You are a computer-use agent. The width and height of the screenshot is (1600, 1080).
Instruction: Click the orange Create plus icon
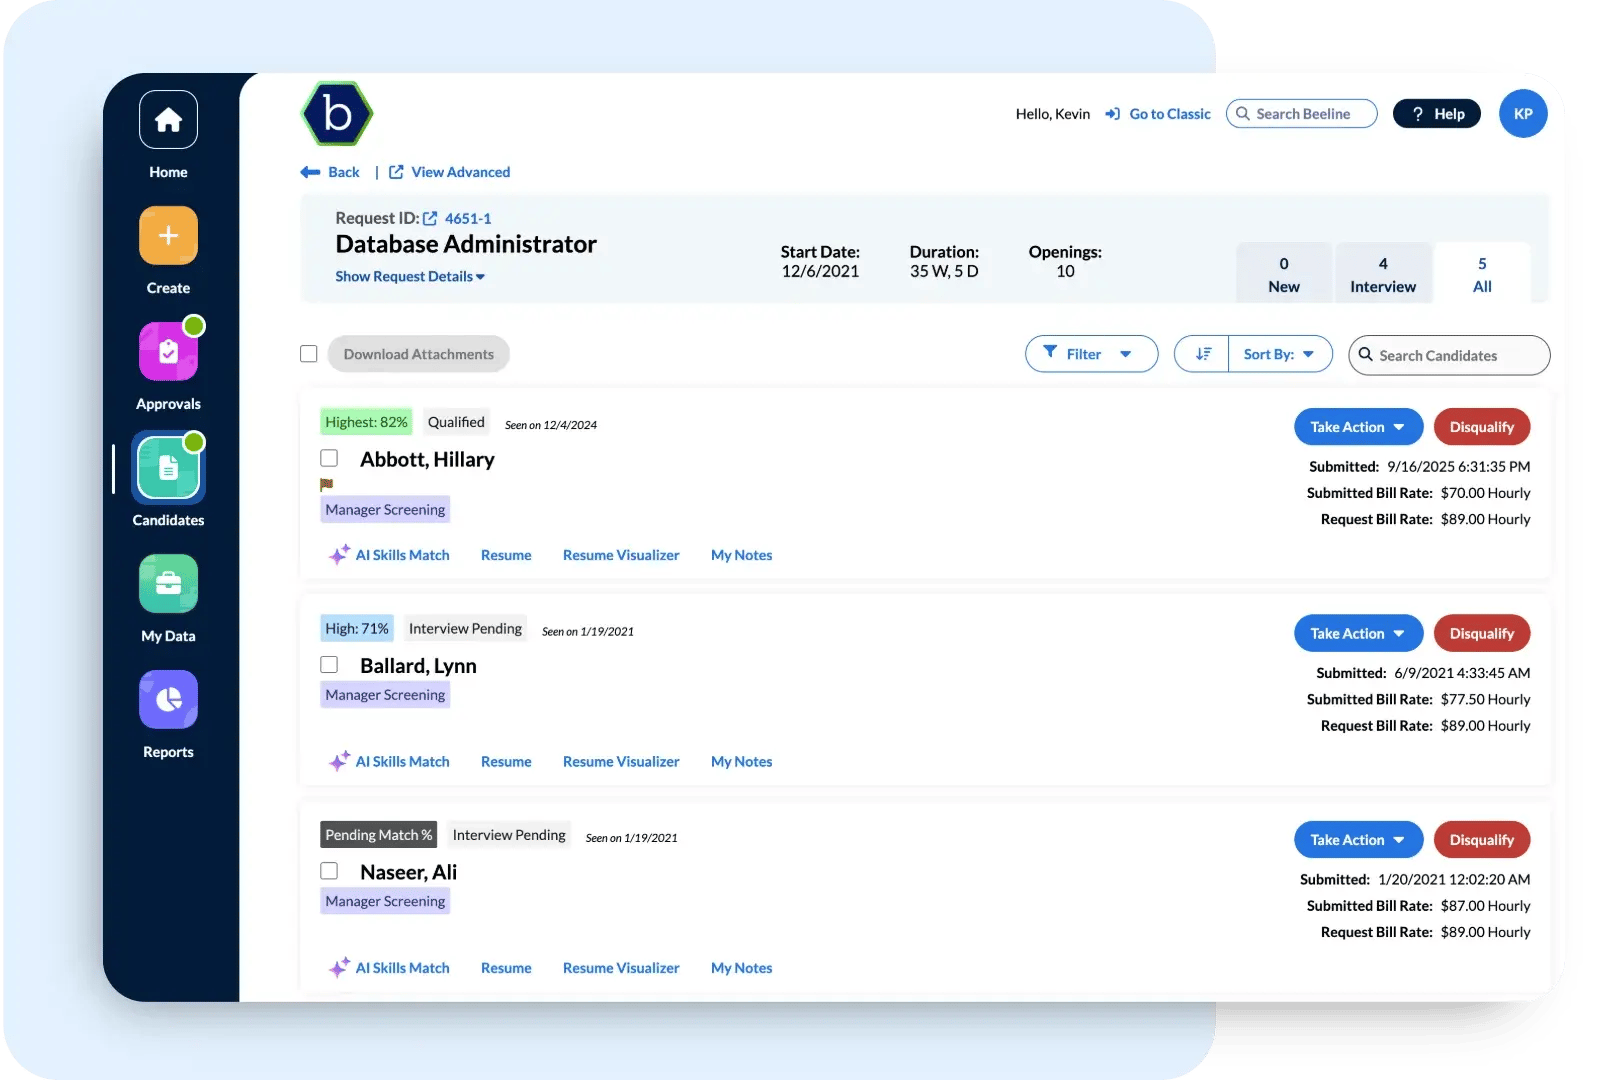[x=168, y=236]
